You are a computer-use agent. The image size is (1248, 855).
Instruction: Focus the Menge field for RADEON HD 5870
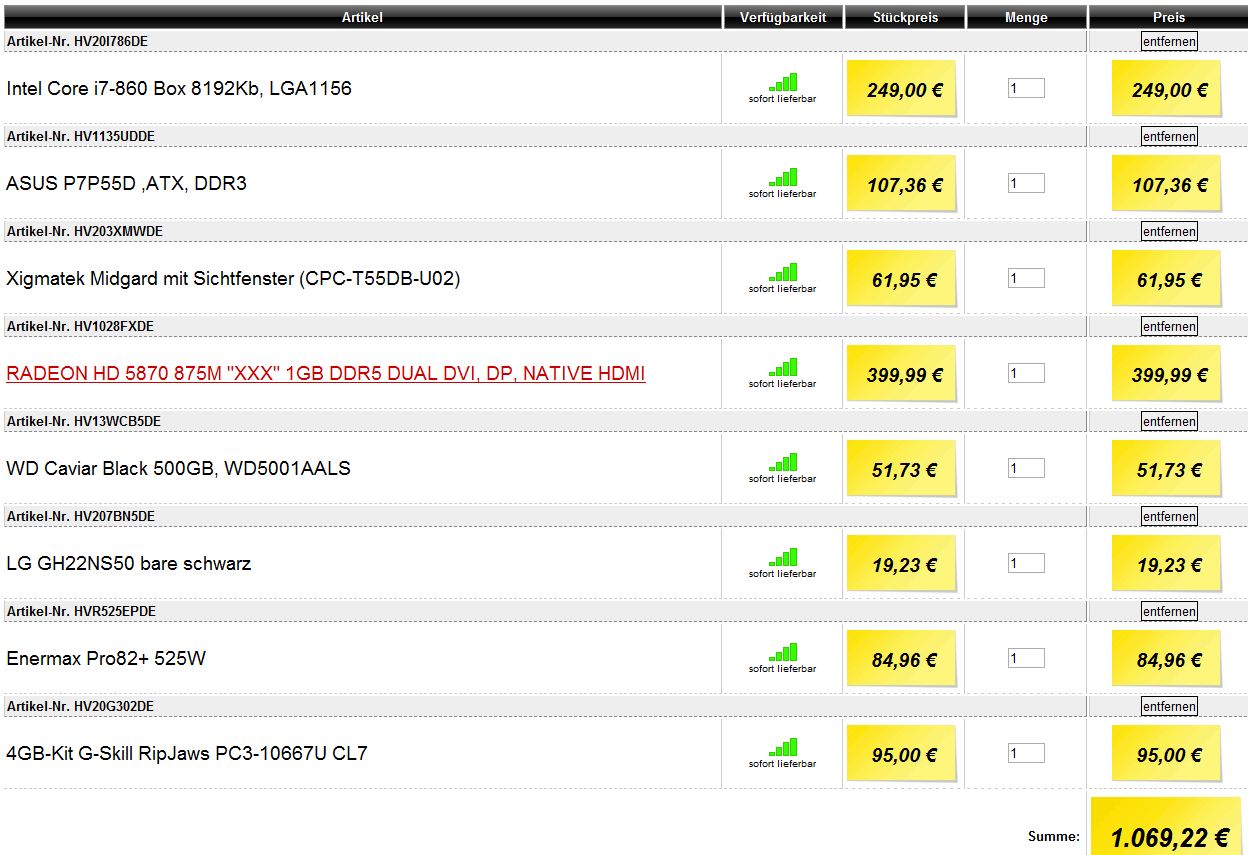1026,373
